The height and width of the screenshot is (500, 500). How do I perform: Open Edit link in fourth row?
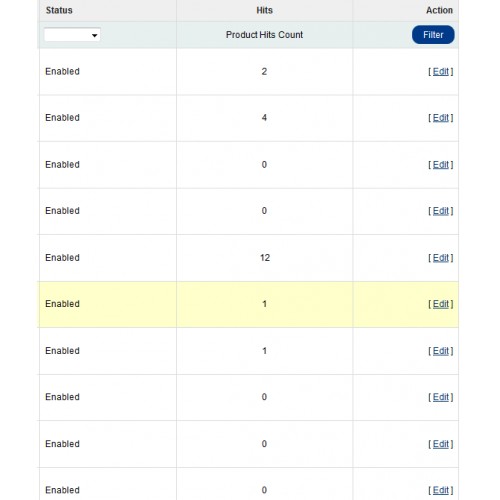(441, 211)
